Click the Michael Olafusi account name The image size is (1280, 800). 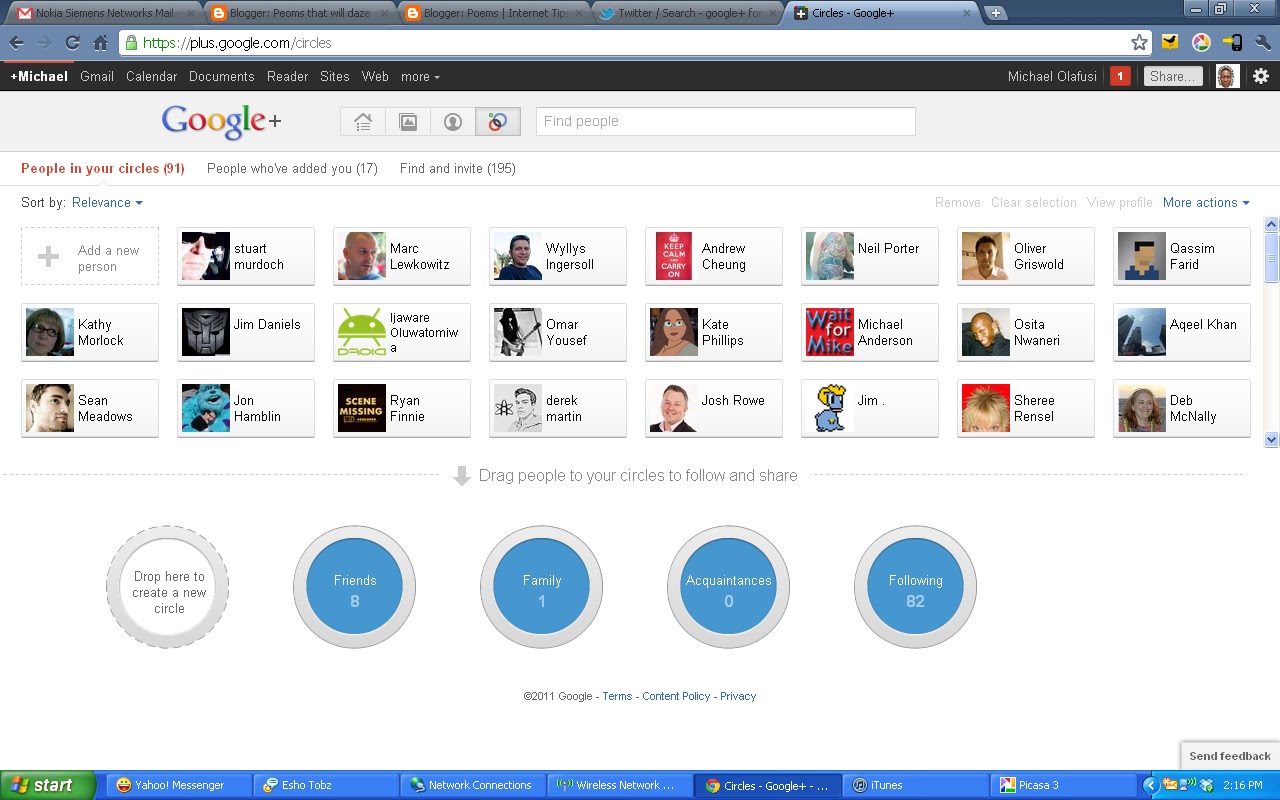click(x=1052, y=76)
